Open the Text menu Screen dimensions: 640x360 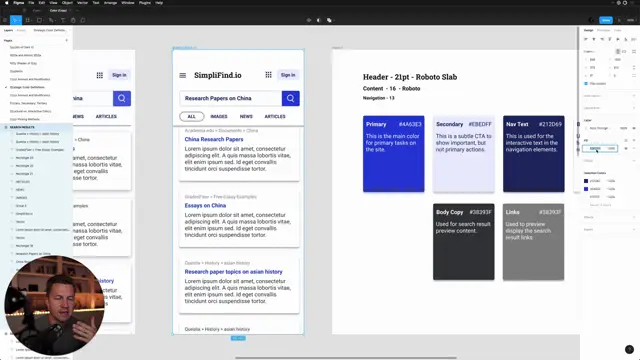point(96,3)
